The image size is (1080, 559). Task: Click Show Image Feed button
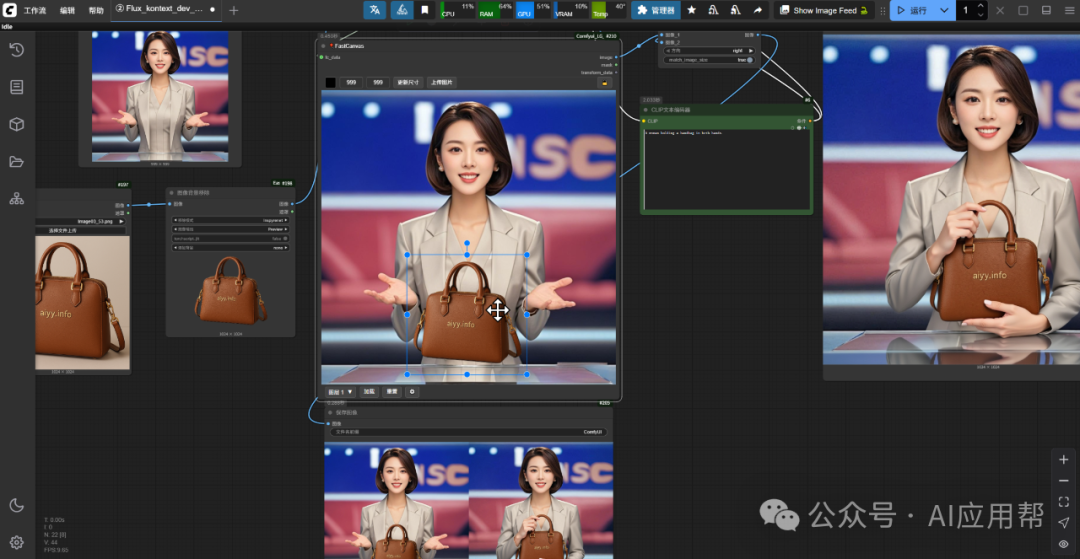tap(824, 10)
